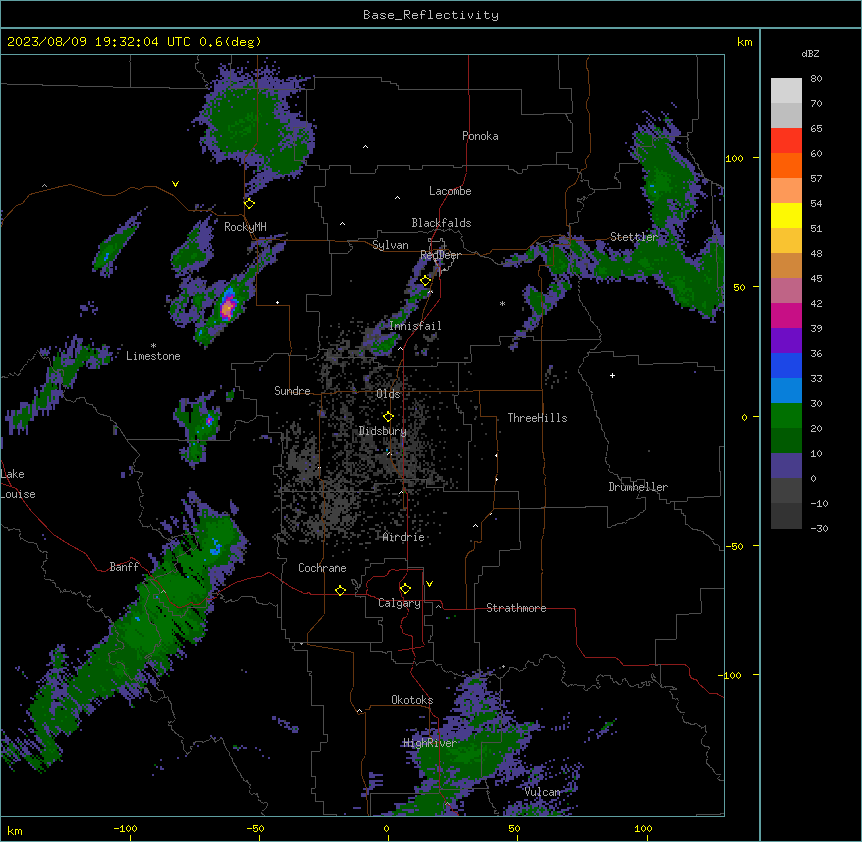Click the Sundre label

pos(292,391)
